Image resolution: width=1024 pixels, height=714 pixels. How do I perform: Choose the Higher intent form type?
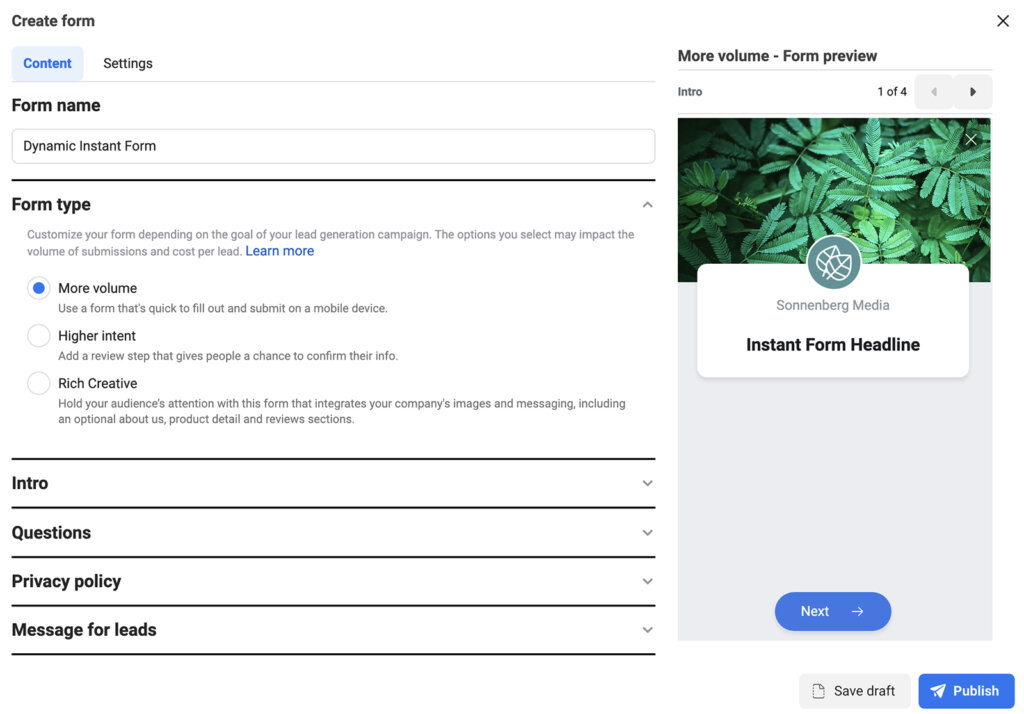pos(38,335)
